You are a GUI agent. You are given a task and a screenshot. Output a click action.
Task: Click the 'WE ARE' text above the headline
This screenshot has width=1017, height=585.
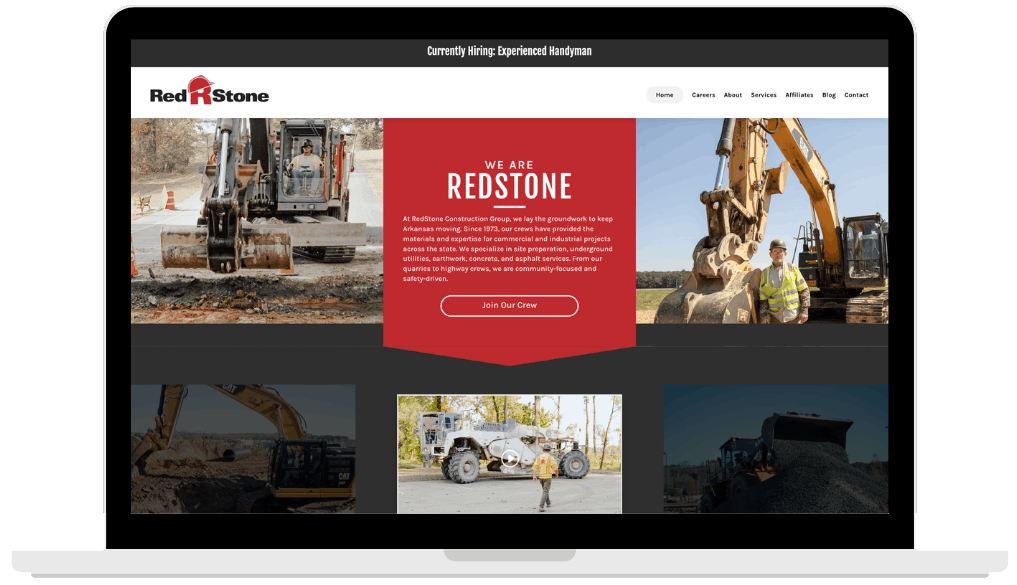(x=509, y=165)
